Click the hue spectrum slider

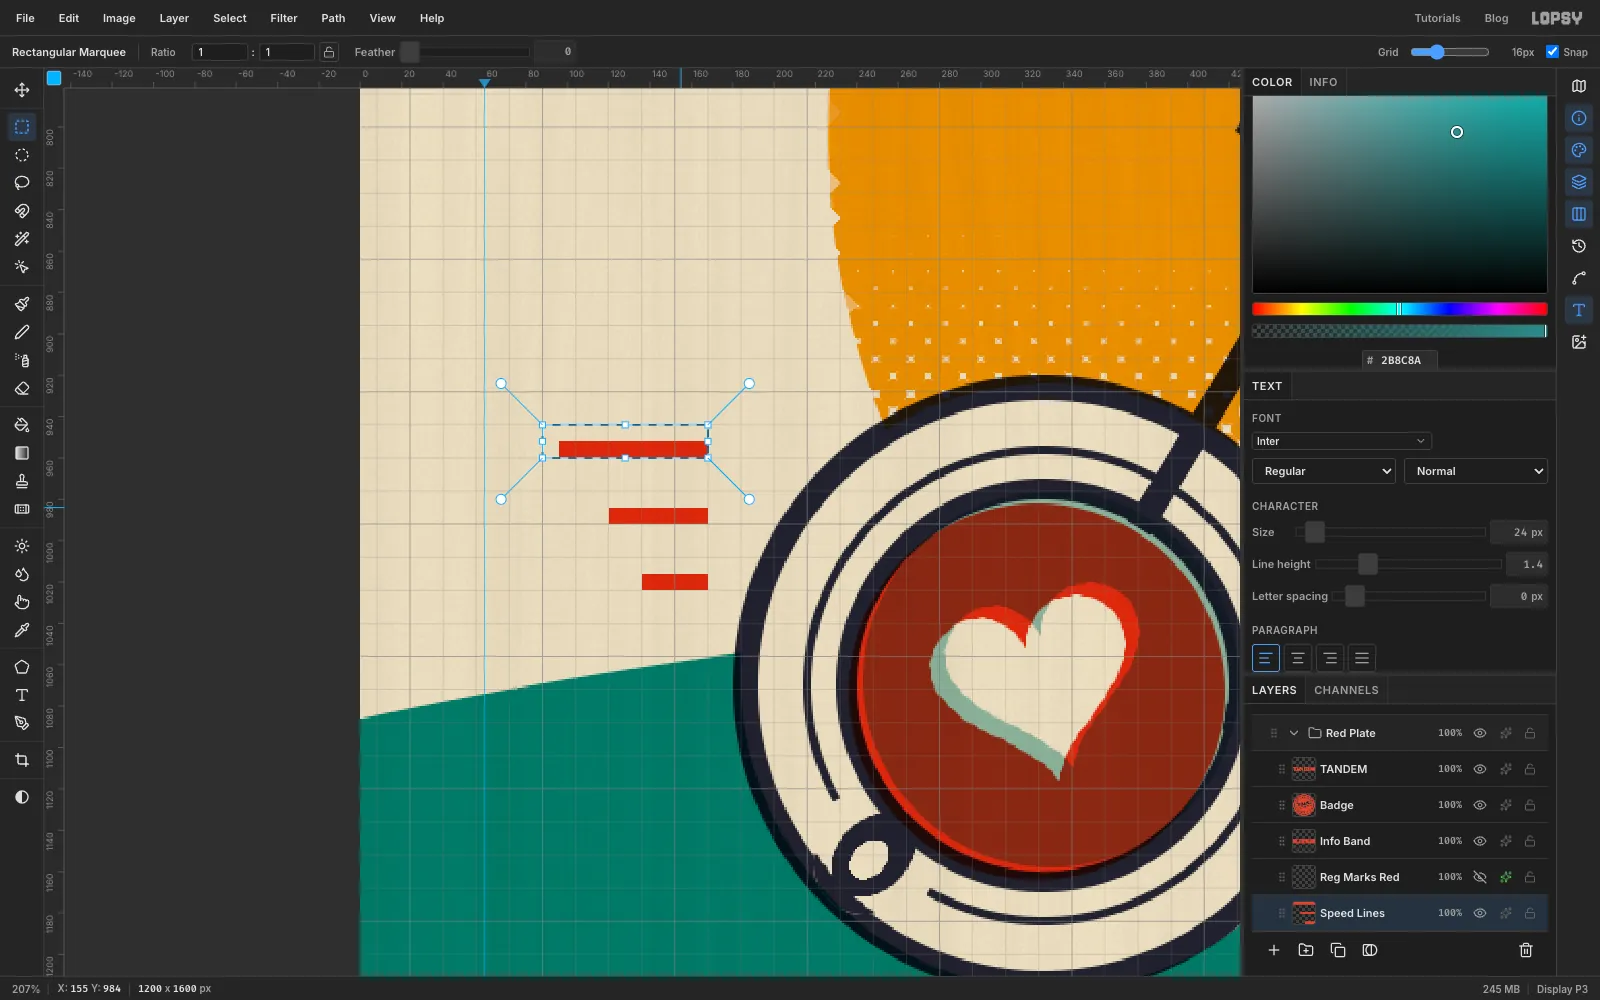click(x=1399, y=309)
